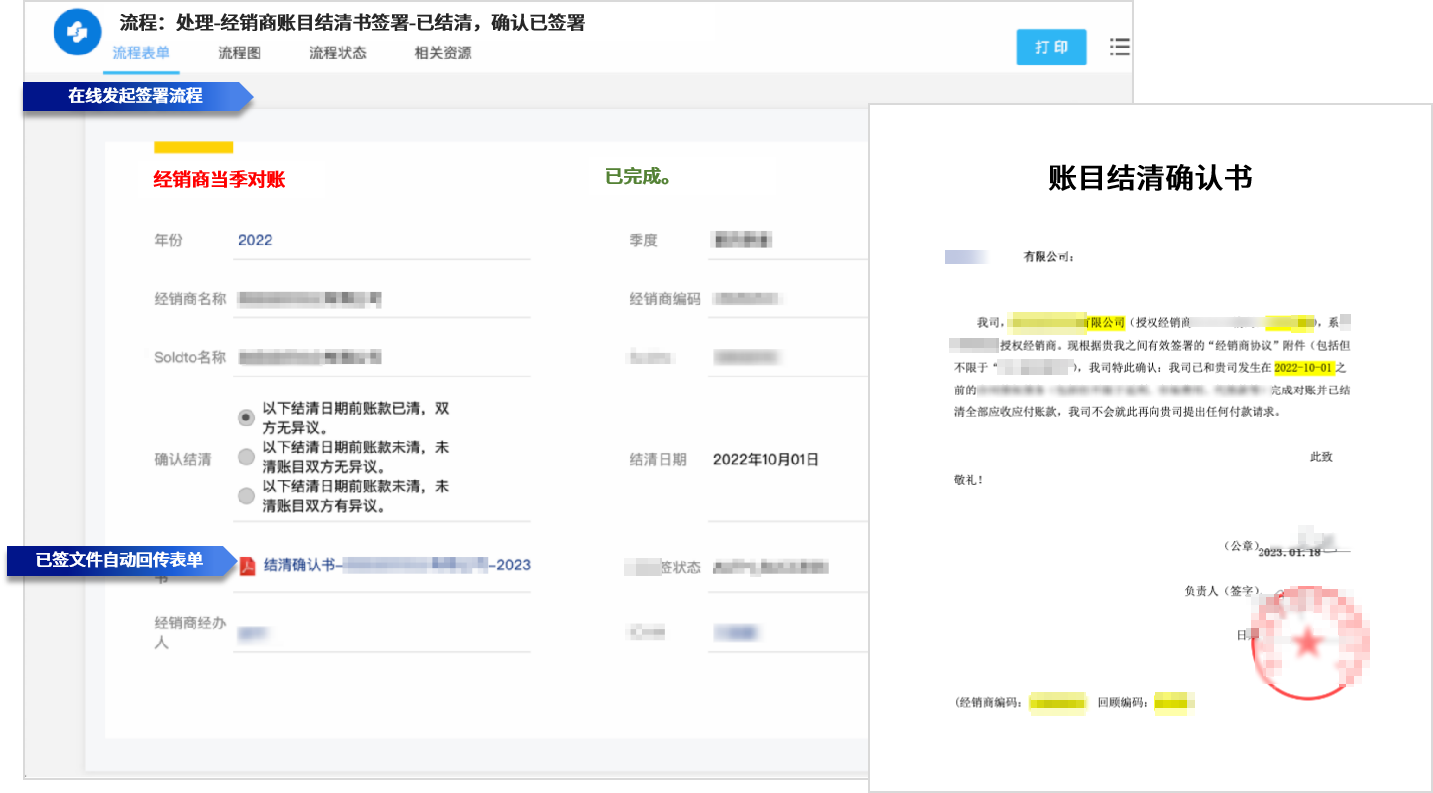Click the 经销商当季对账 red heading
Screen dimensions: 1433x793
coord(219,179)
